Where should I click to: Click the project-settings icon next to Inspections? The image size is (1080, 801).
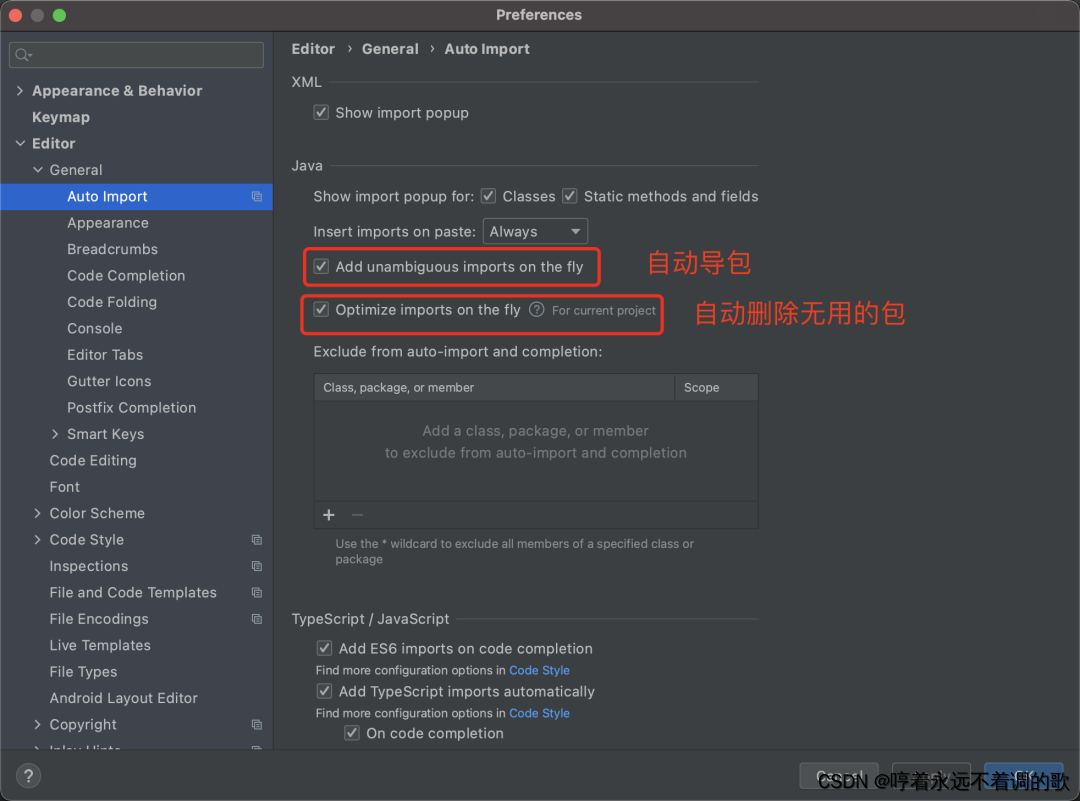258,566
